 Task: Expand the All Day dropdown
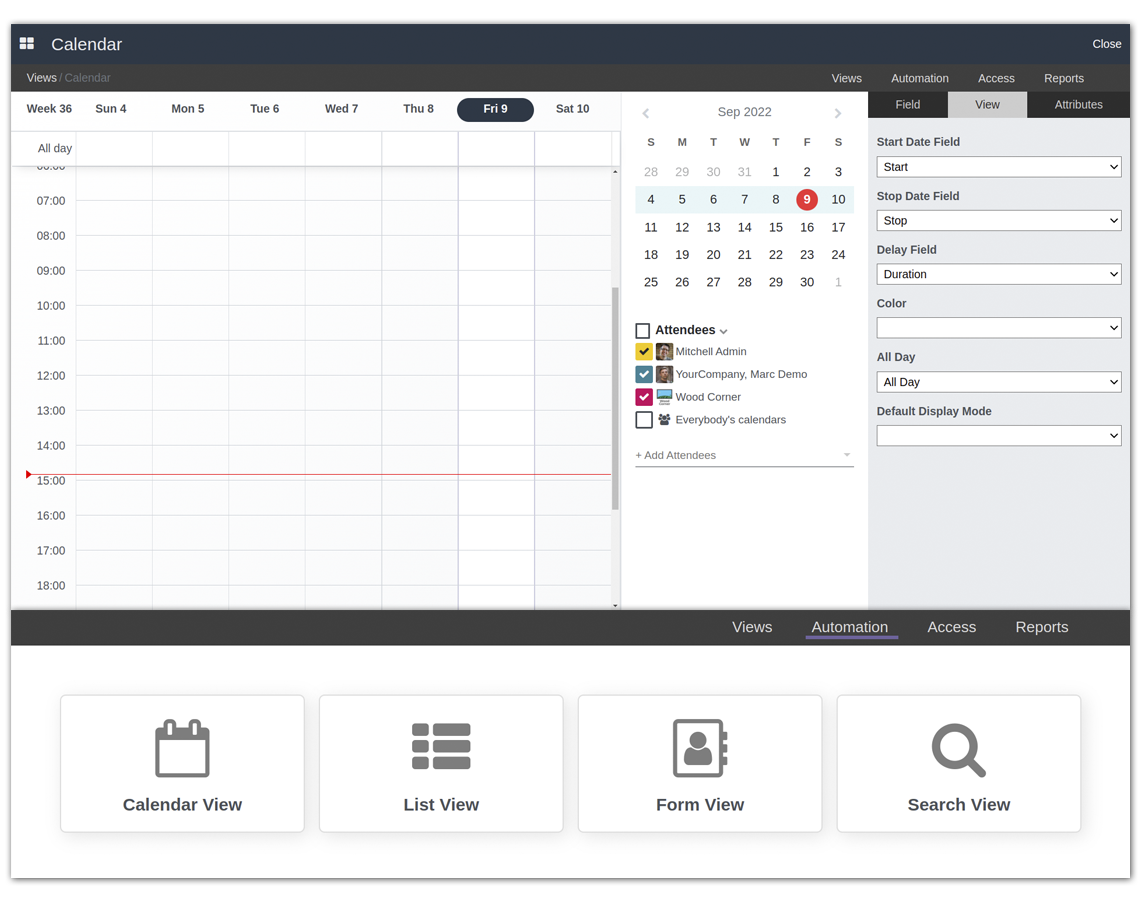(x=998, y=382)
